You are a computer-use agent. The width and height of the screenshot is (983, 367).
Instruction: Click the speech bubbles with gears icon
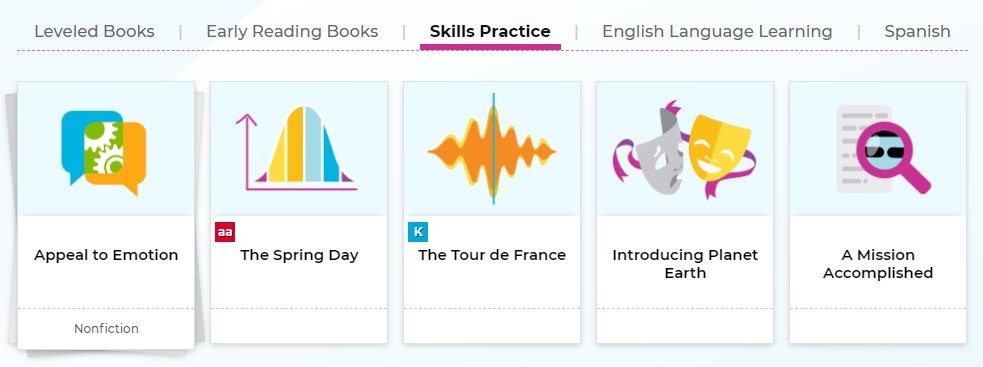point(104,152)
